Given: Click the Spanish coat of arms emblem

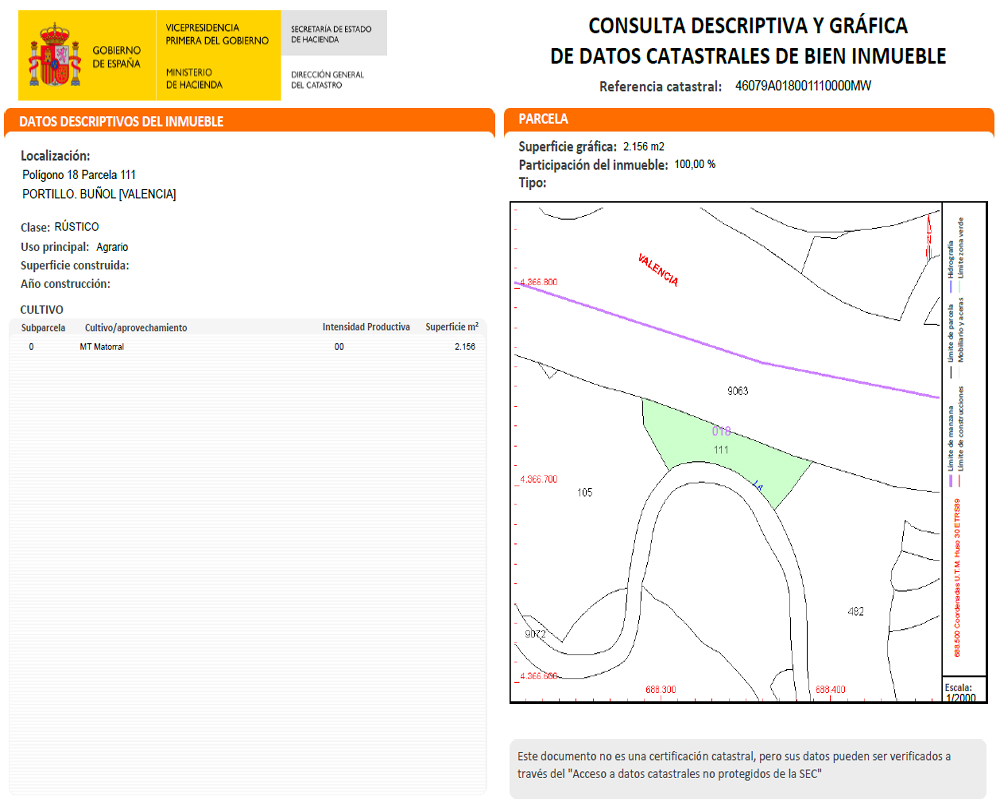Looking at the screenshot, I should coord(53,56).
